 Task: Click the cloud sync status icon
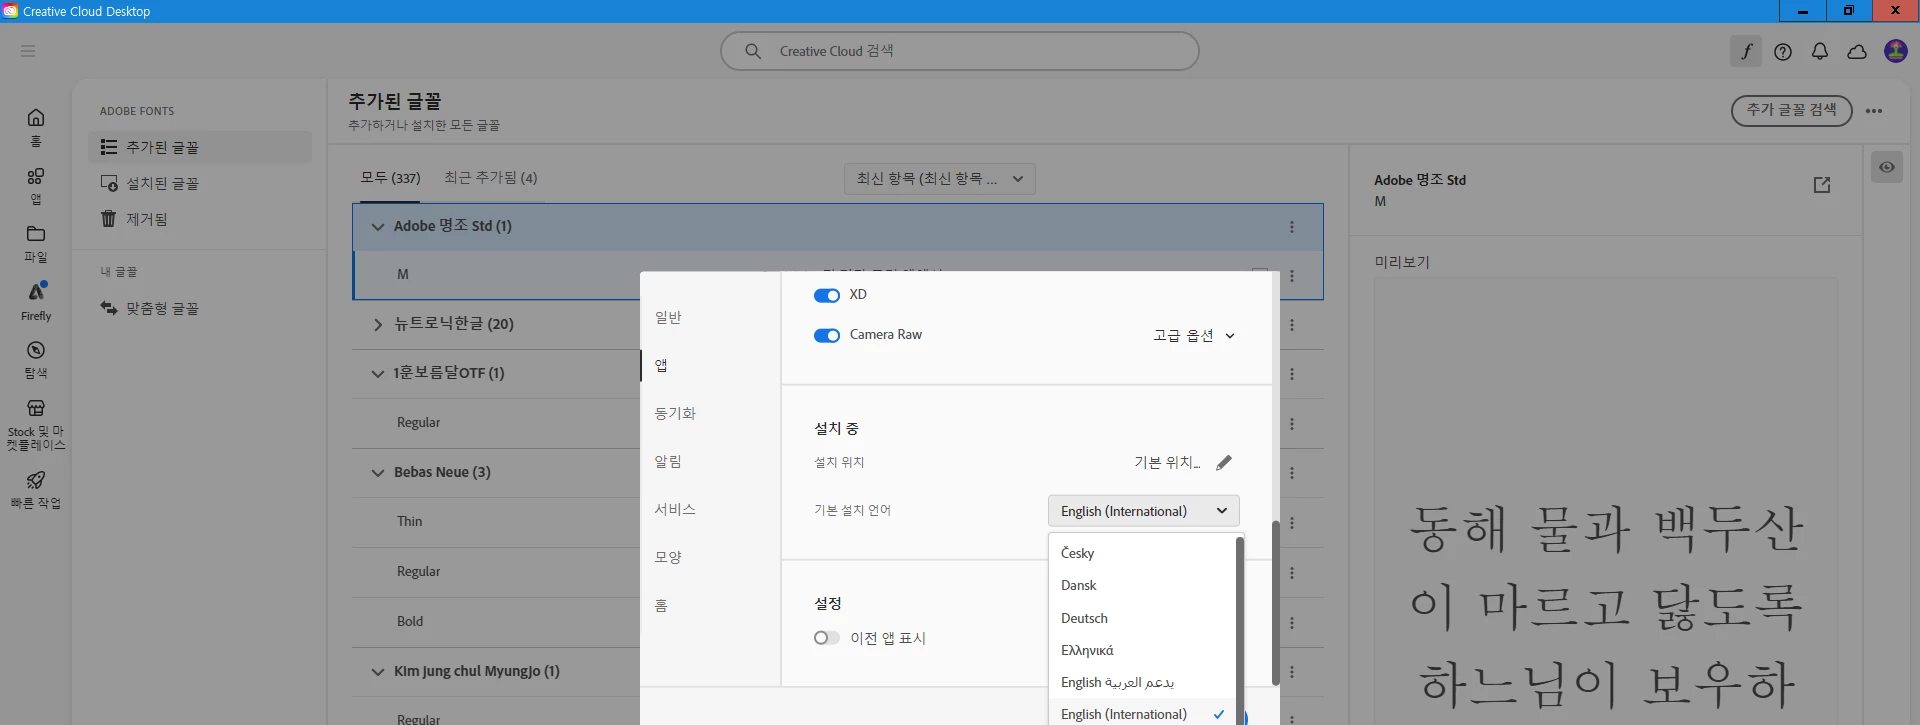[1857, 52]
